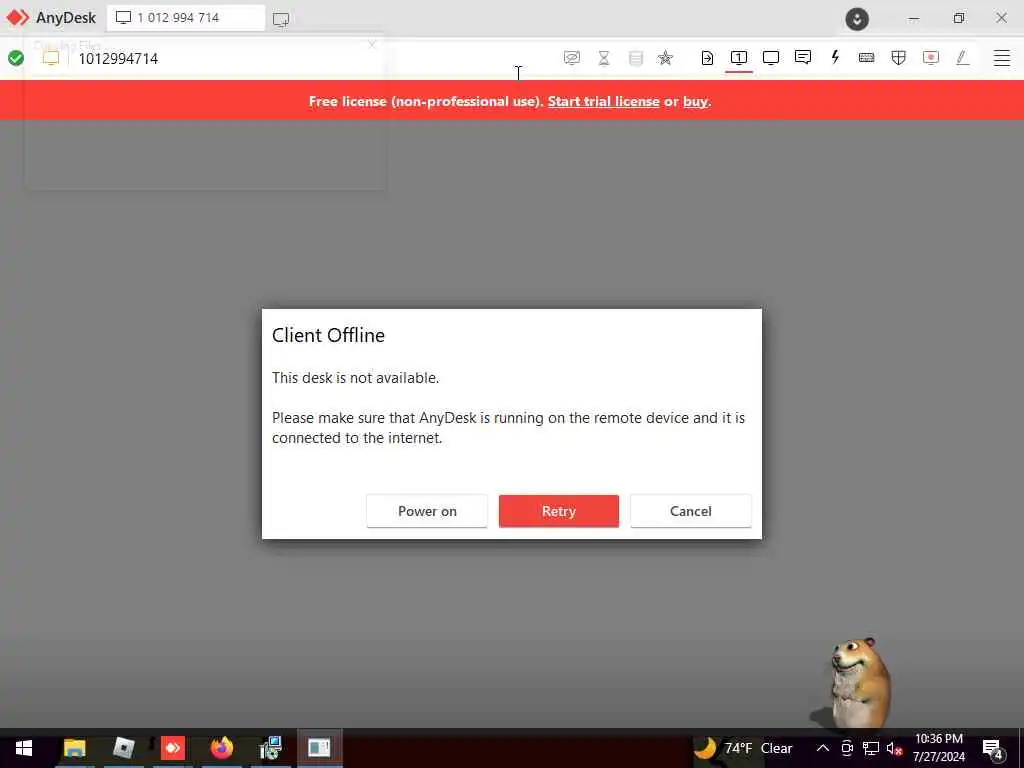Click the active news-style taskbar app
The height and width of the screenshot is (768, 1024).
click(319, 748)
